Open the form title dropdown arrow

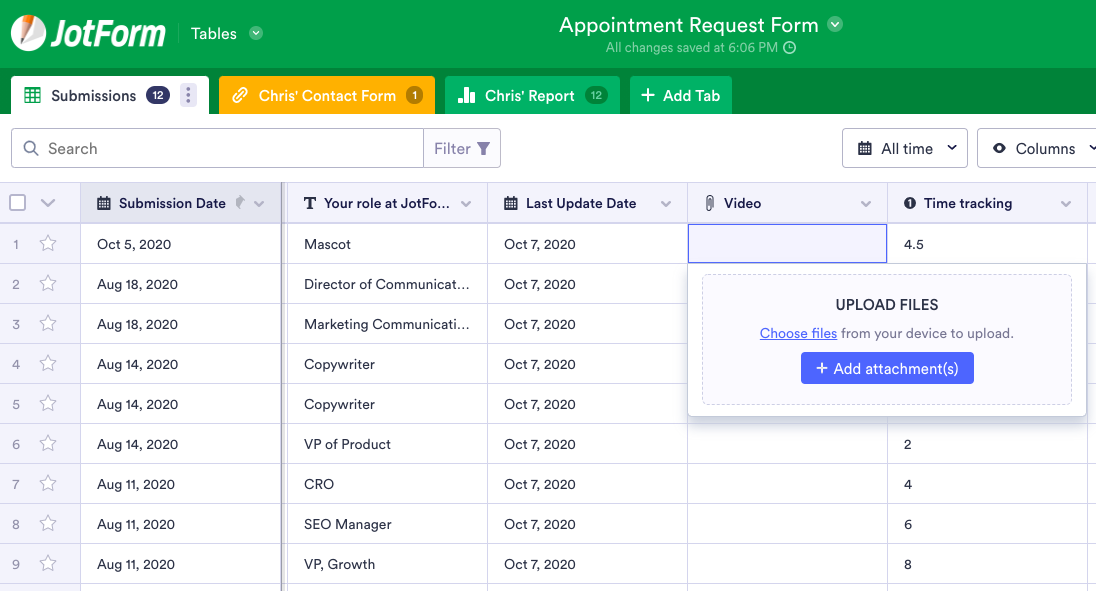[836, 25]
